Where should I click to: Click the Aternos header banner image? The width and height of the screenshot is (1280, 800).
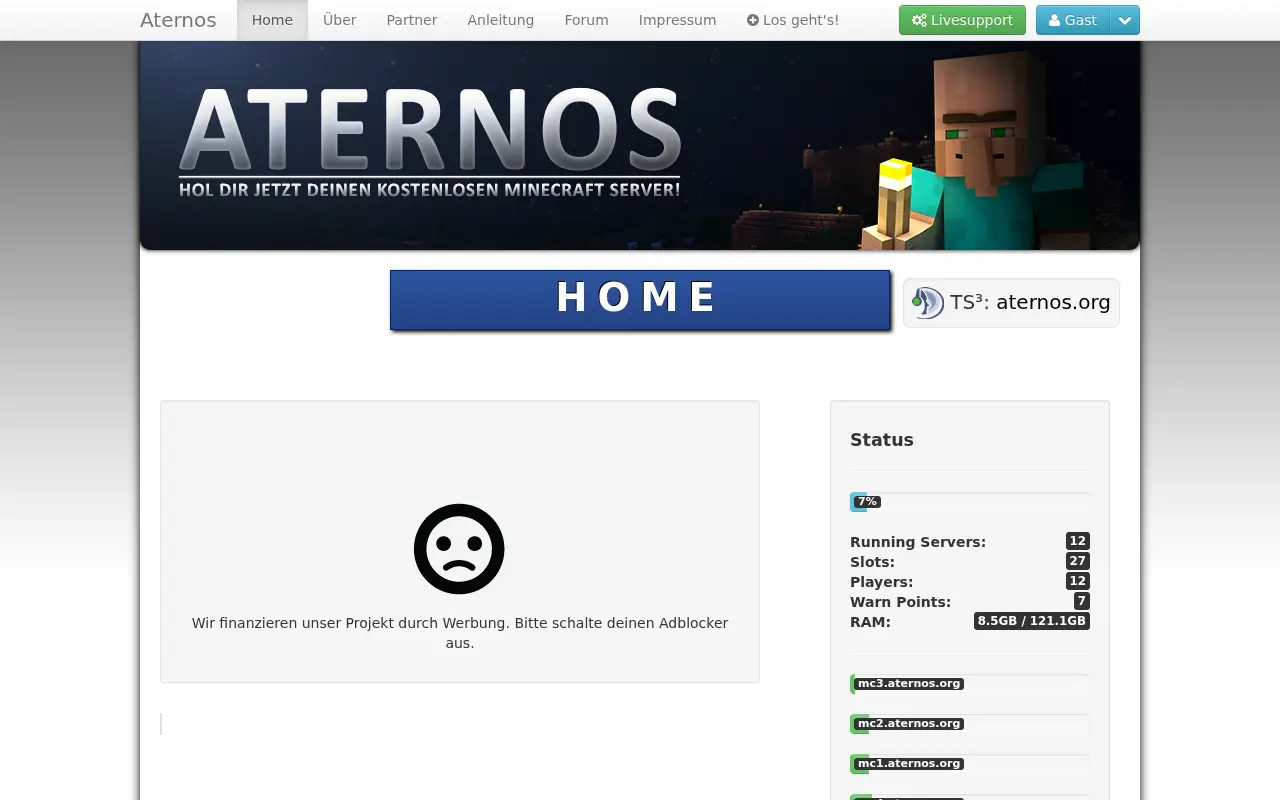point(640,145)
